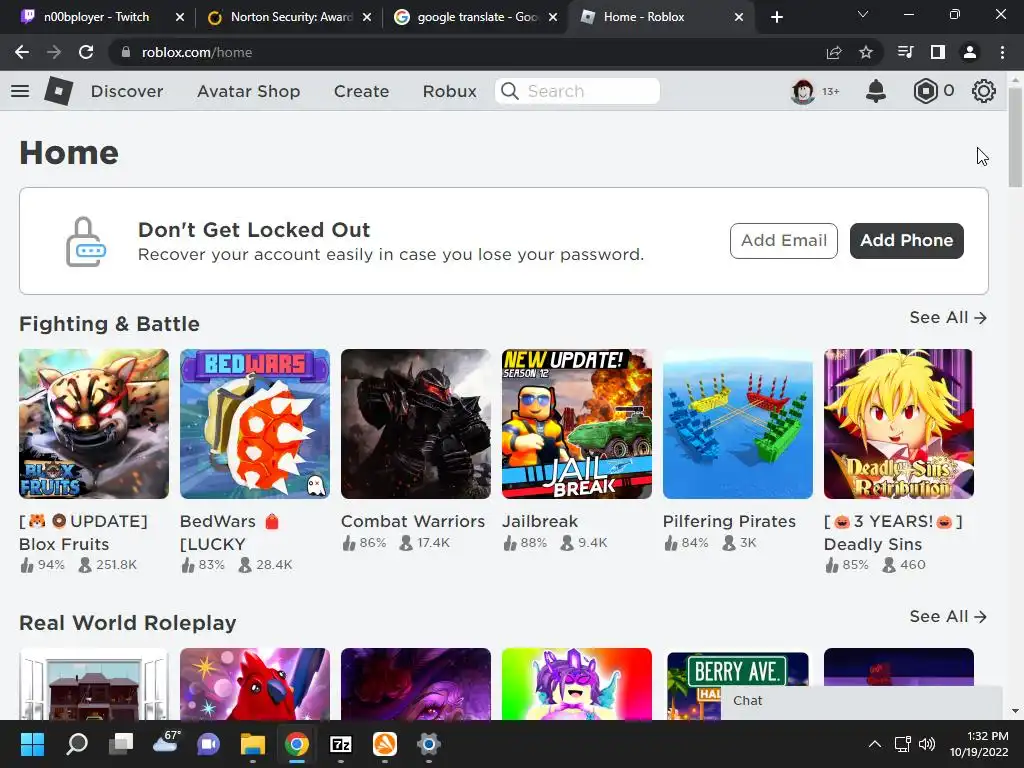
Task: Open the clock showing 1:32 PM
Action: pyautogui.click(x=979, y=744)
